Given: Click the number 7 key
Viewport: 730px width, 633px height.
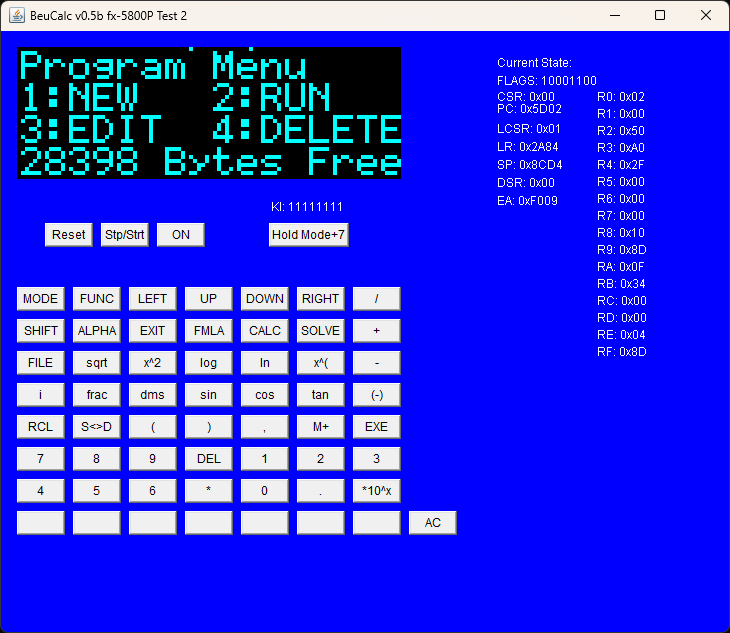Looking at the screenshot, I should (x=41, y=459).
